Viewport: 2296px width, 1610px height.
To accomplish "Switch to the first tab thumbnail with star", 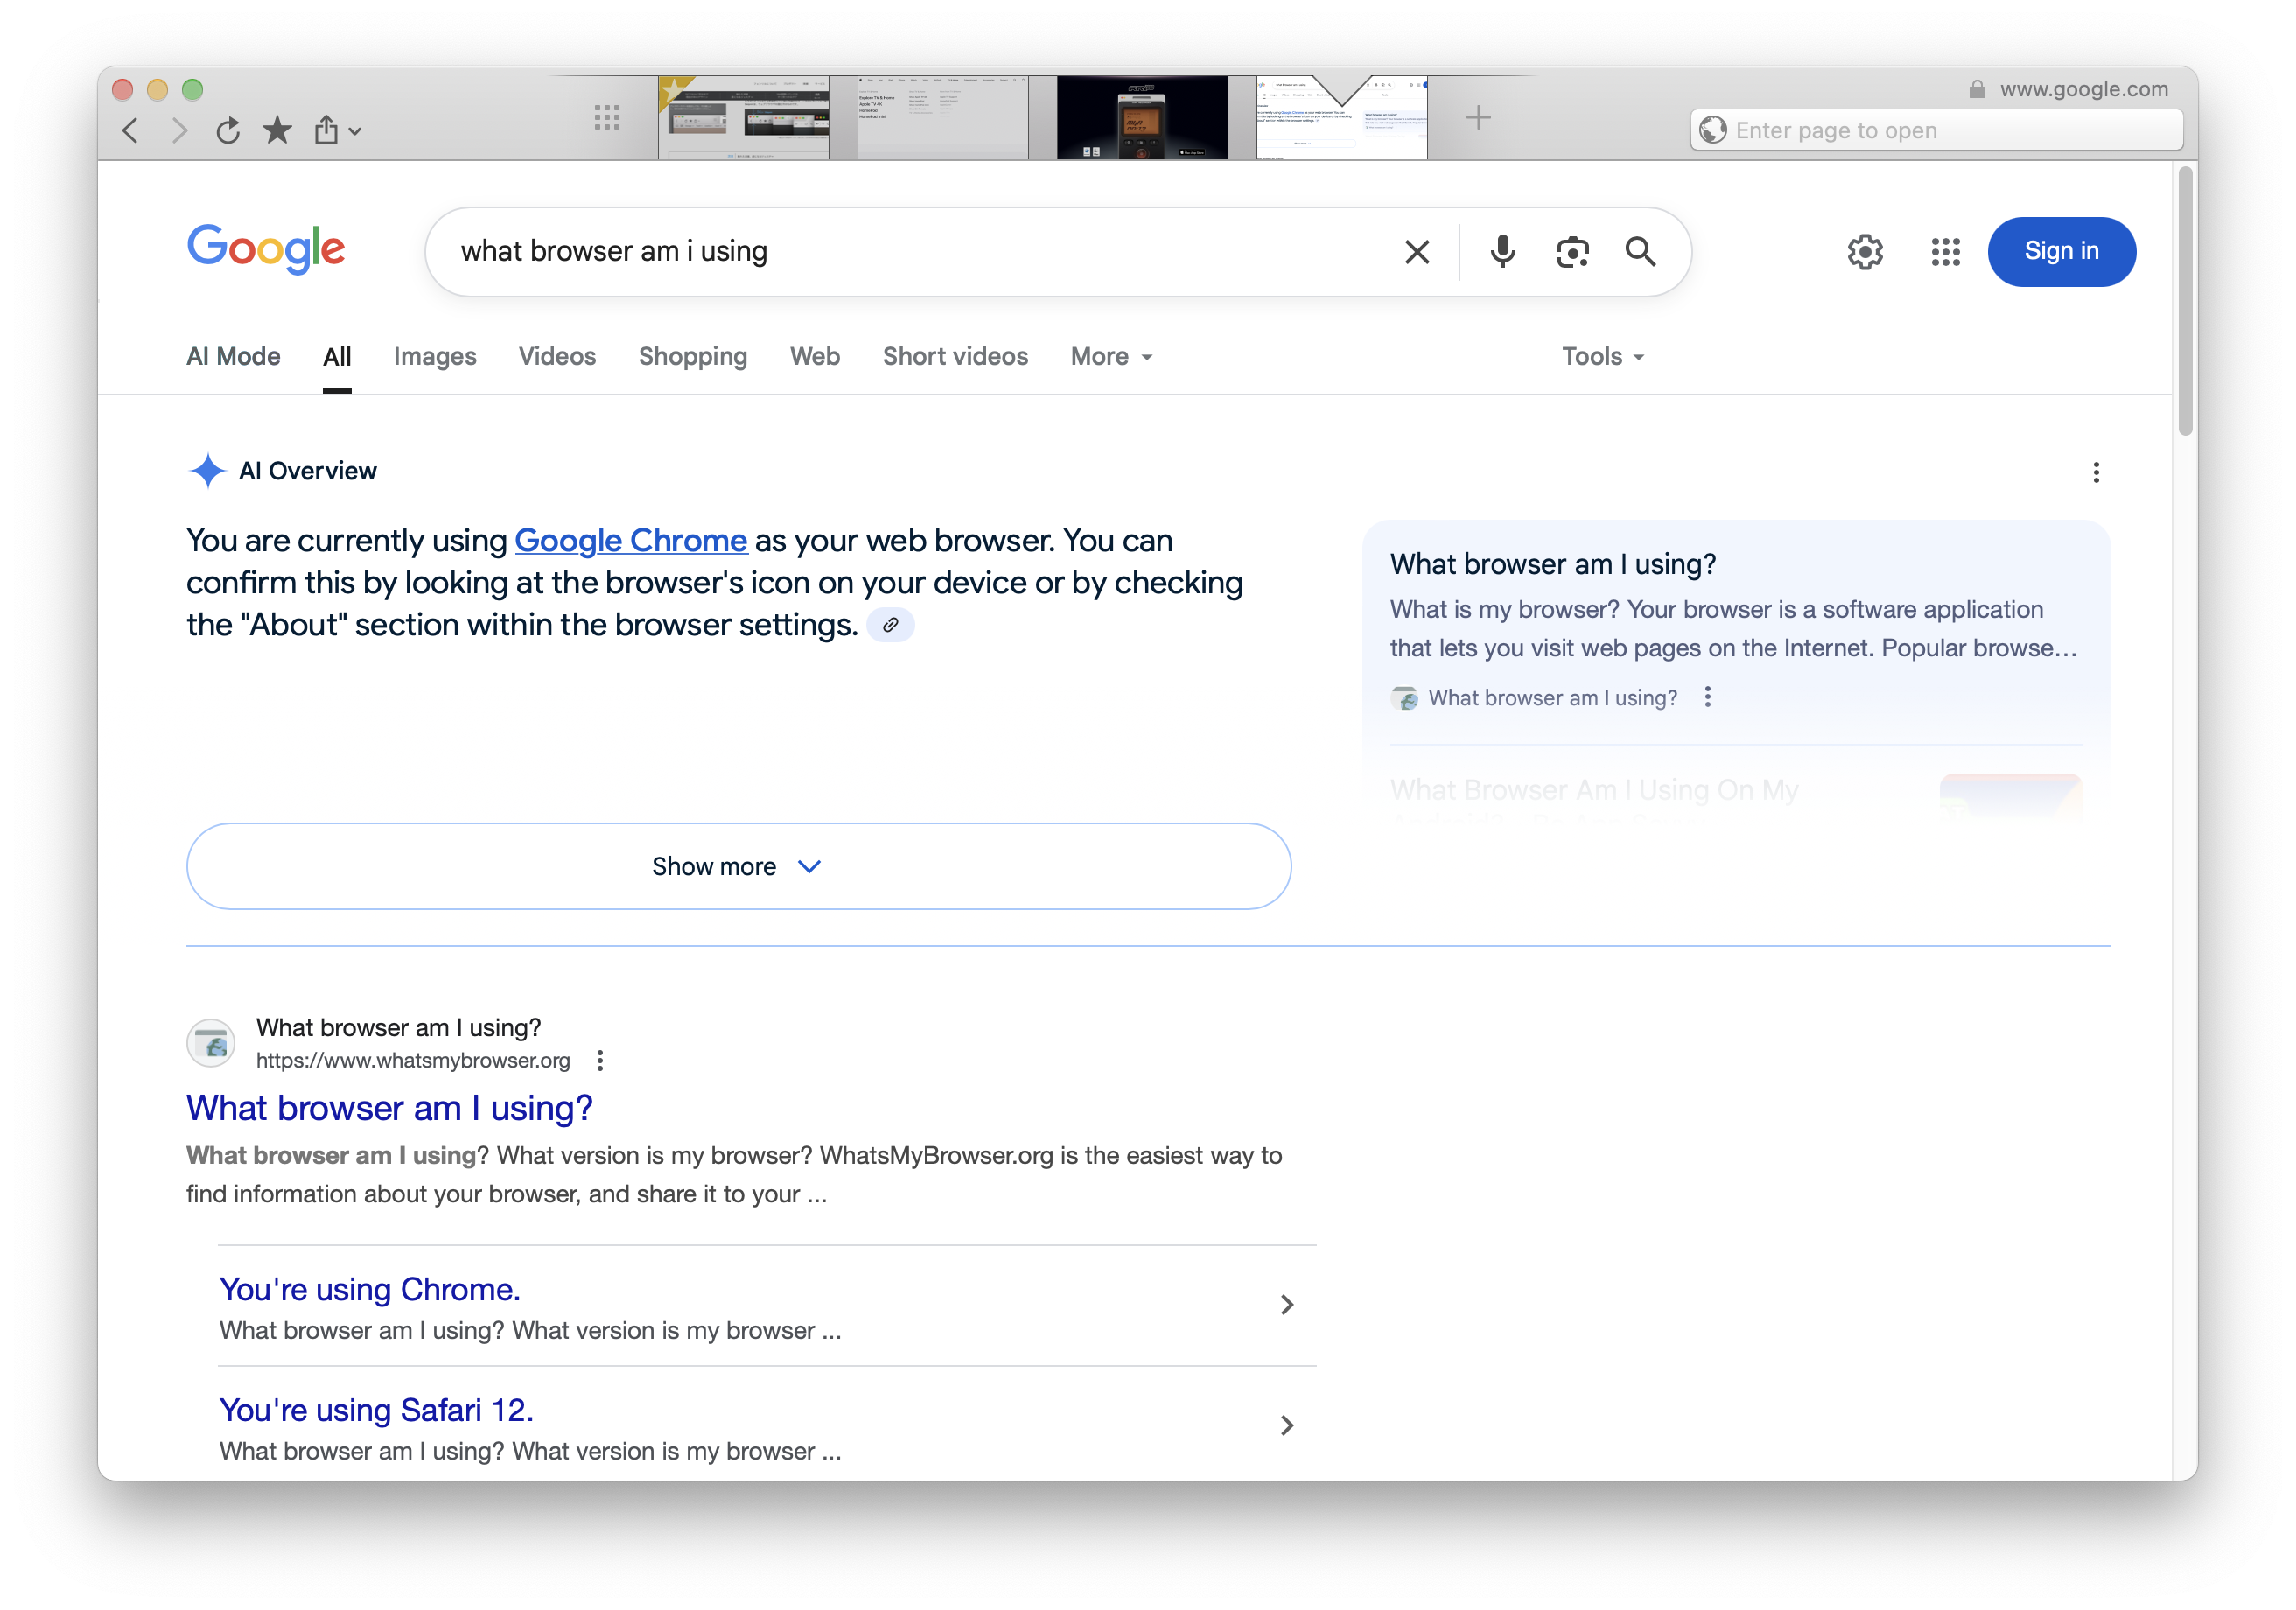I will tap(743, 117).
